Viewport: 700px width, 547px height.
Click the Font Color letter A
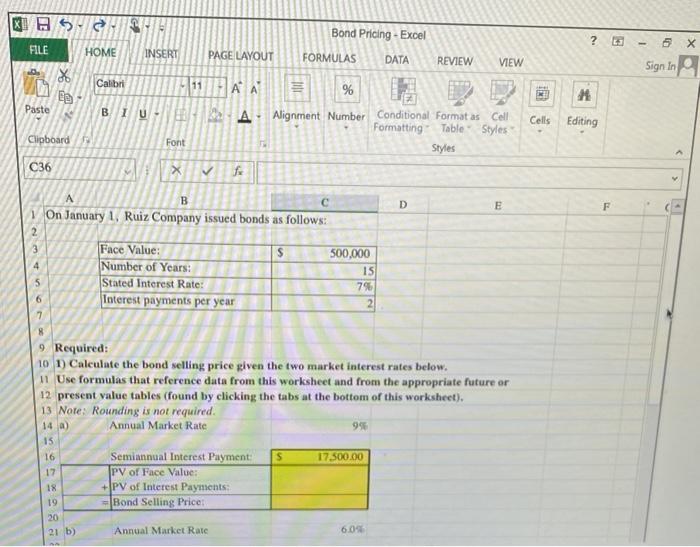coord(244,117)
